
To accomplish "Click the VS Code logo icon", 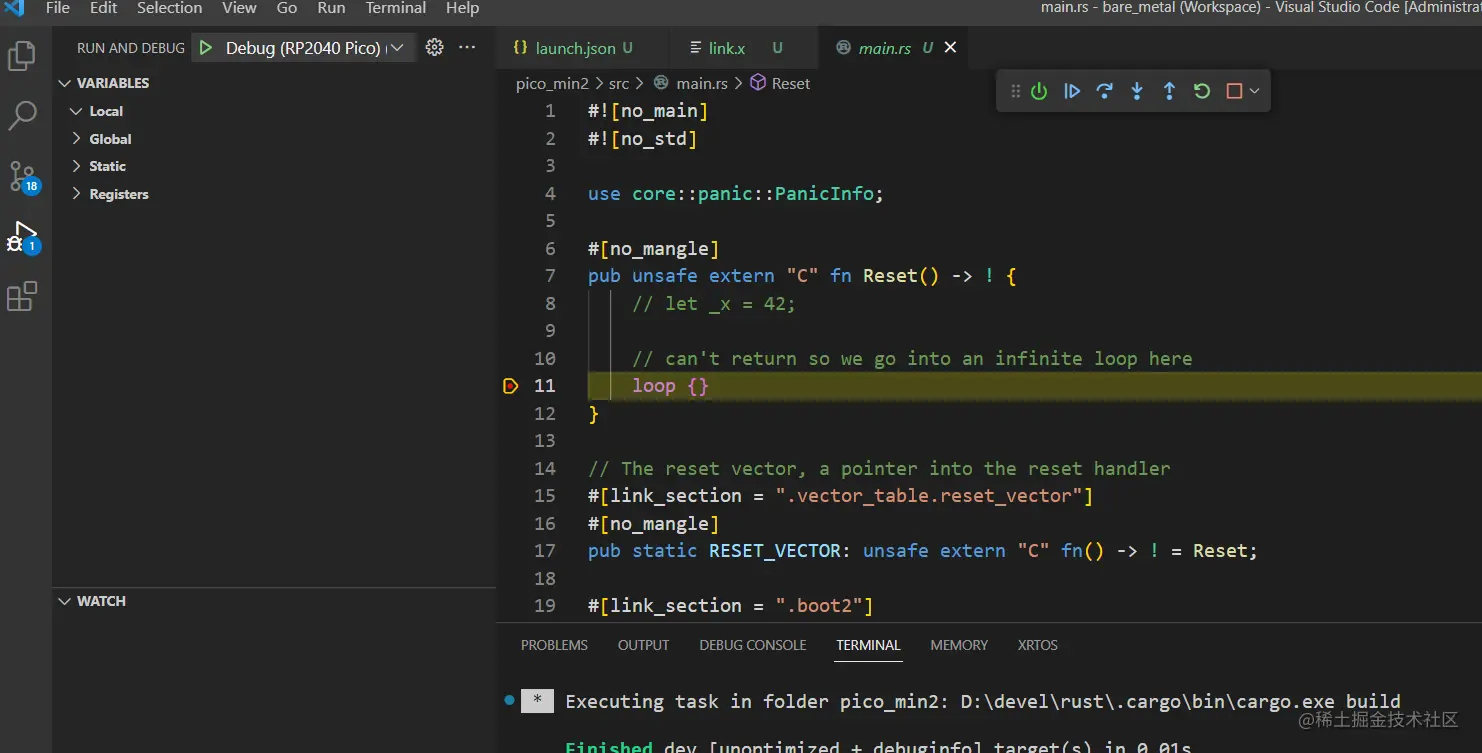I will [x=15, y=8].
